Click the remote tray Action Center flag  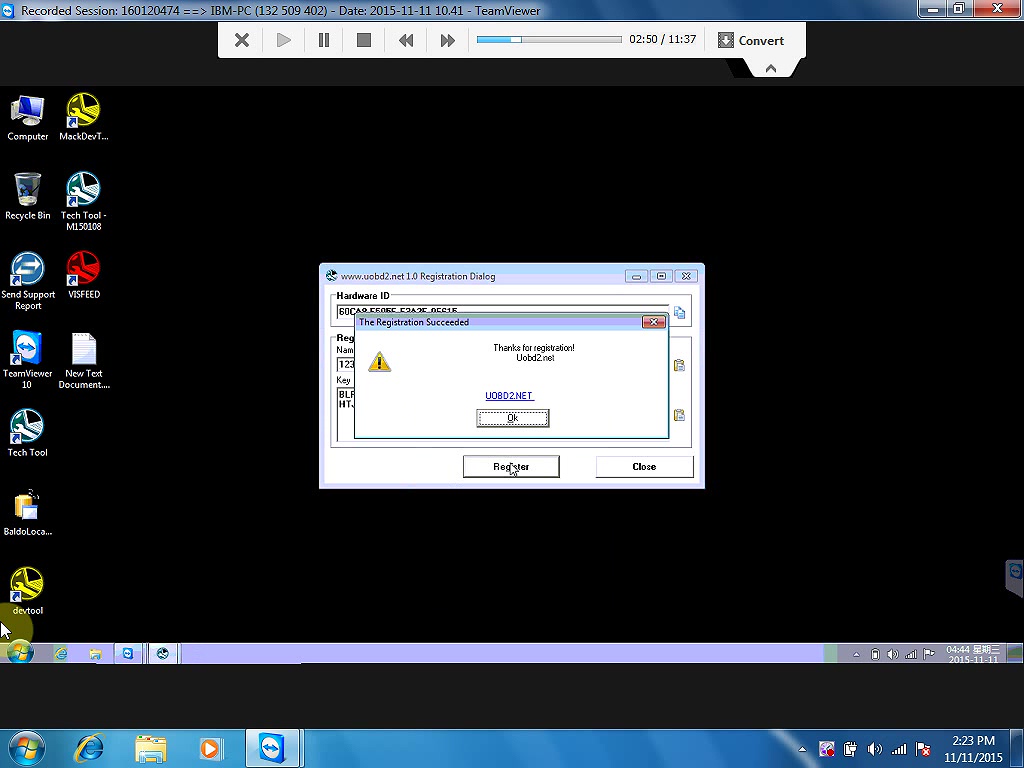(929, 654)
